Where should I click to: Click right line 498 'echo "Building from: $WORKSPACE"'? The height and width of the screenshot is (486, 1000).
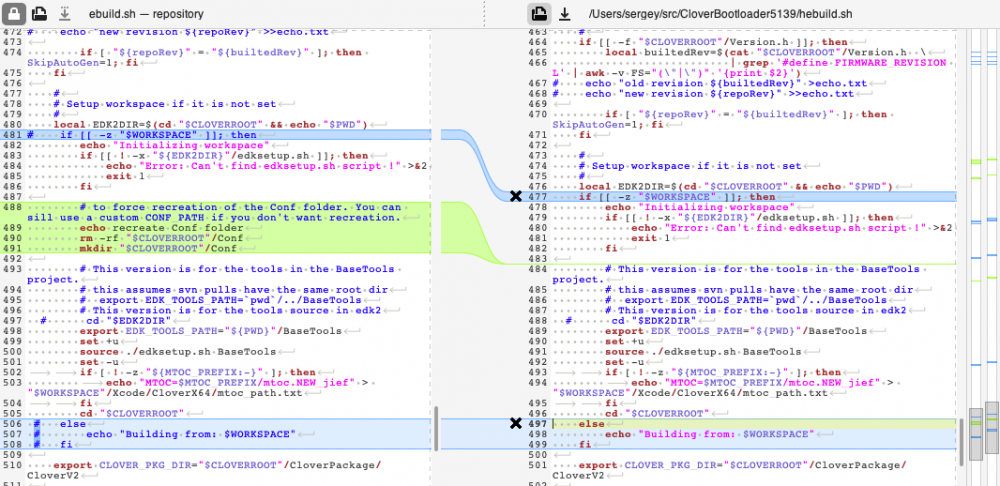pyautogui.click(x=709, y=434)
